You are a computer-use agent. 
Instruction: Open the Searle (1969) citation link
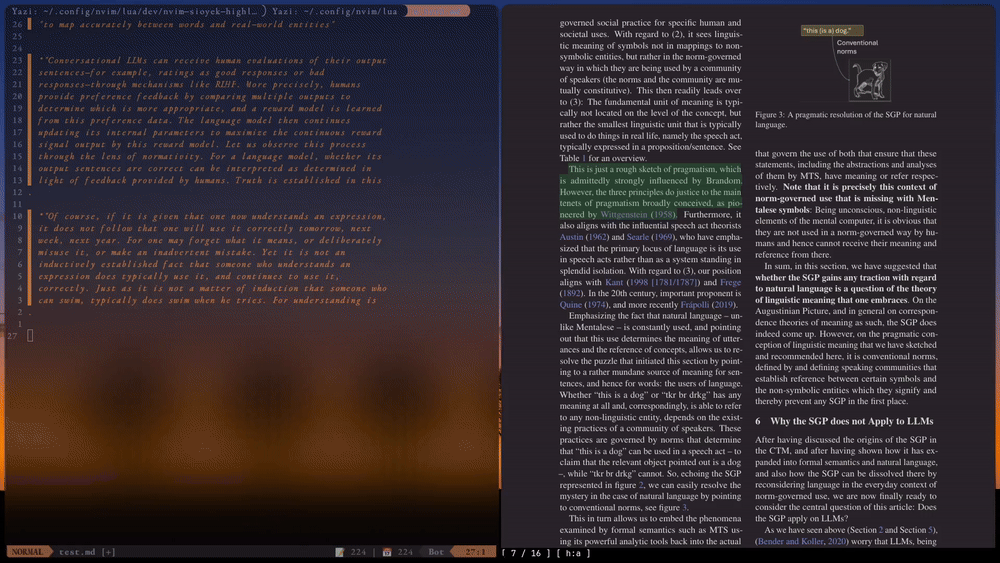click(x=650, y=237)
